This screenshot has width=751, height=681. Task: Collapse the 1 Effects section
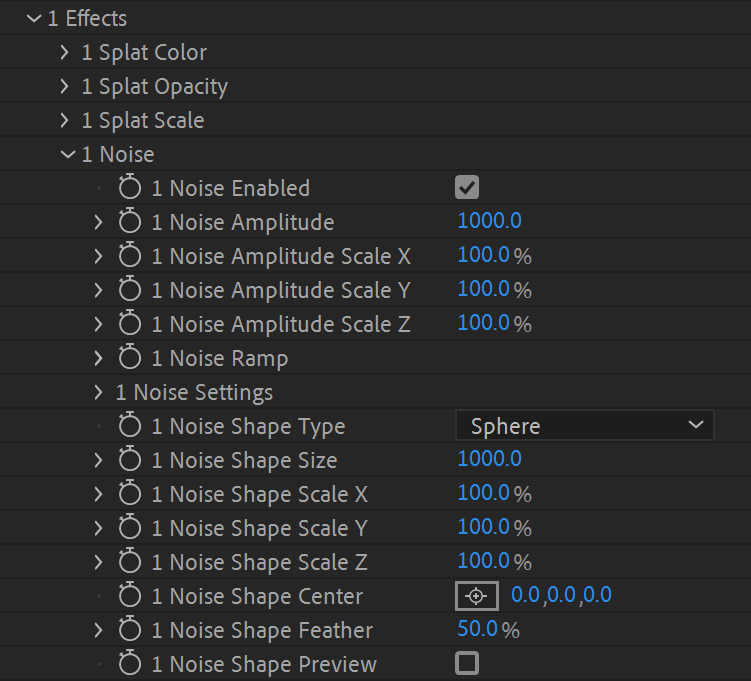[x=35, y=19]
